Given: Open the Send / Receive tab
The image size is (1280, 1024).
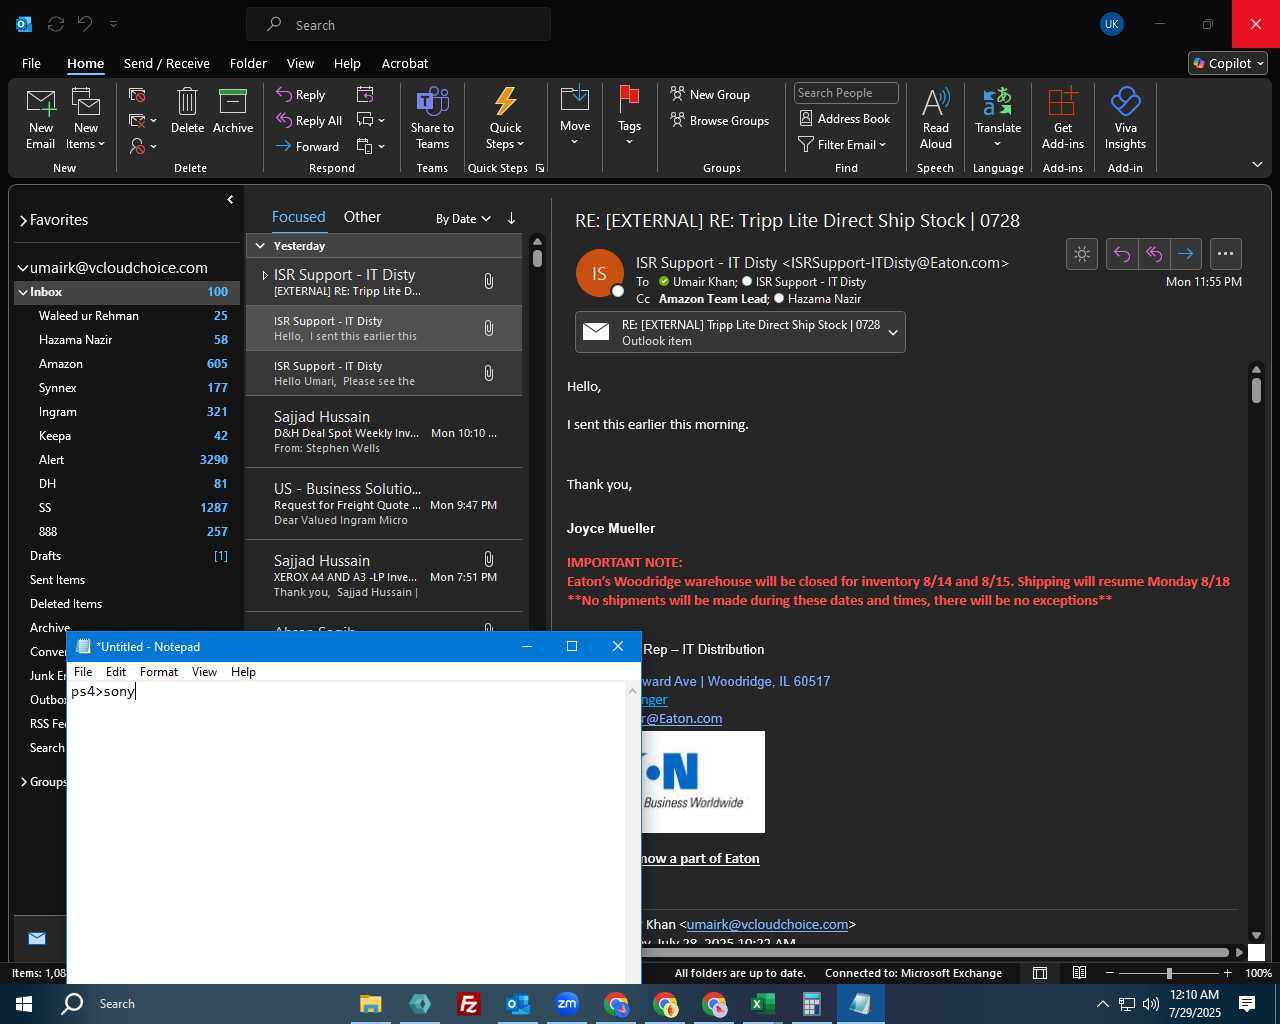Looking at the screenshot, I should [166, 63].
